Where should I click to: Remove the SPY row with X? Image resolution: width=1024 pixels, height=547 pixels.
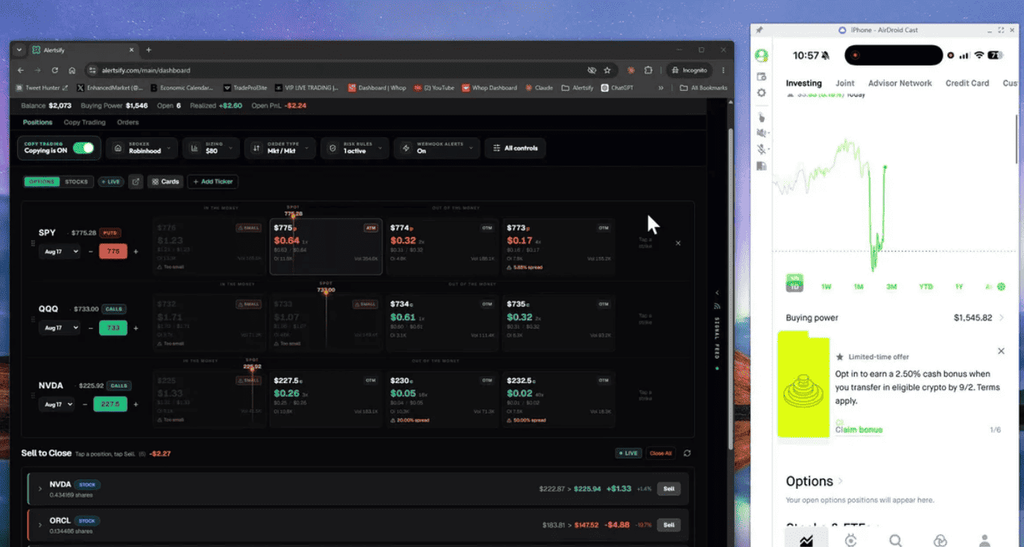[678, 243]
